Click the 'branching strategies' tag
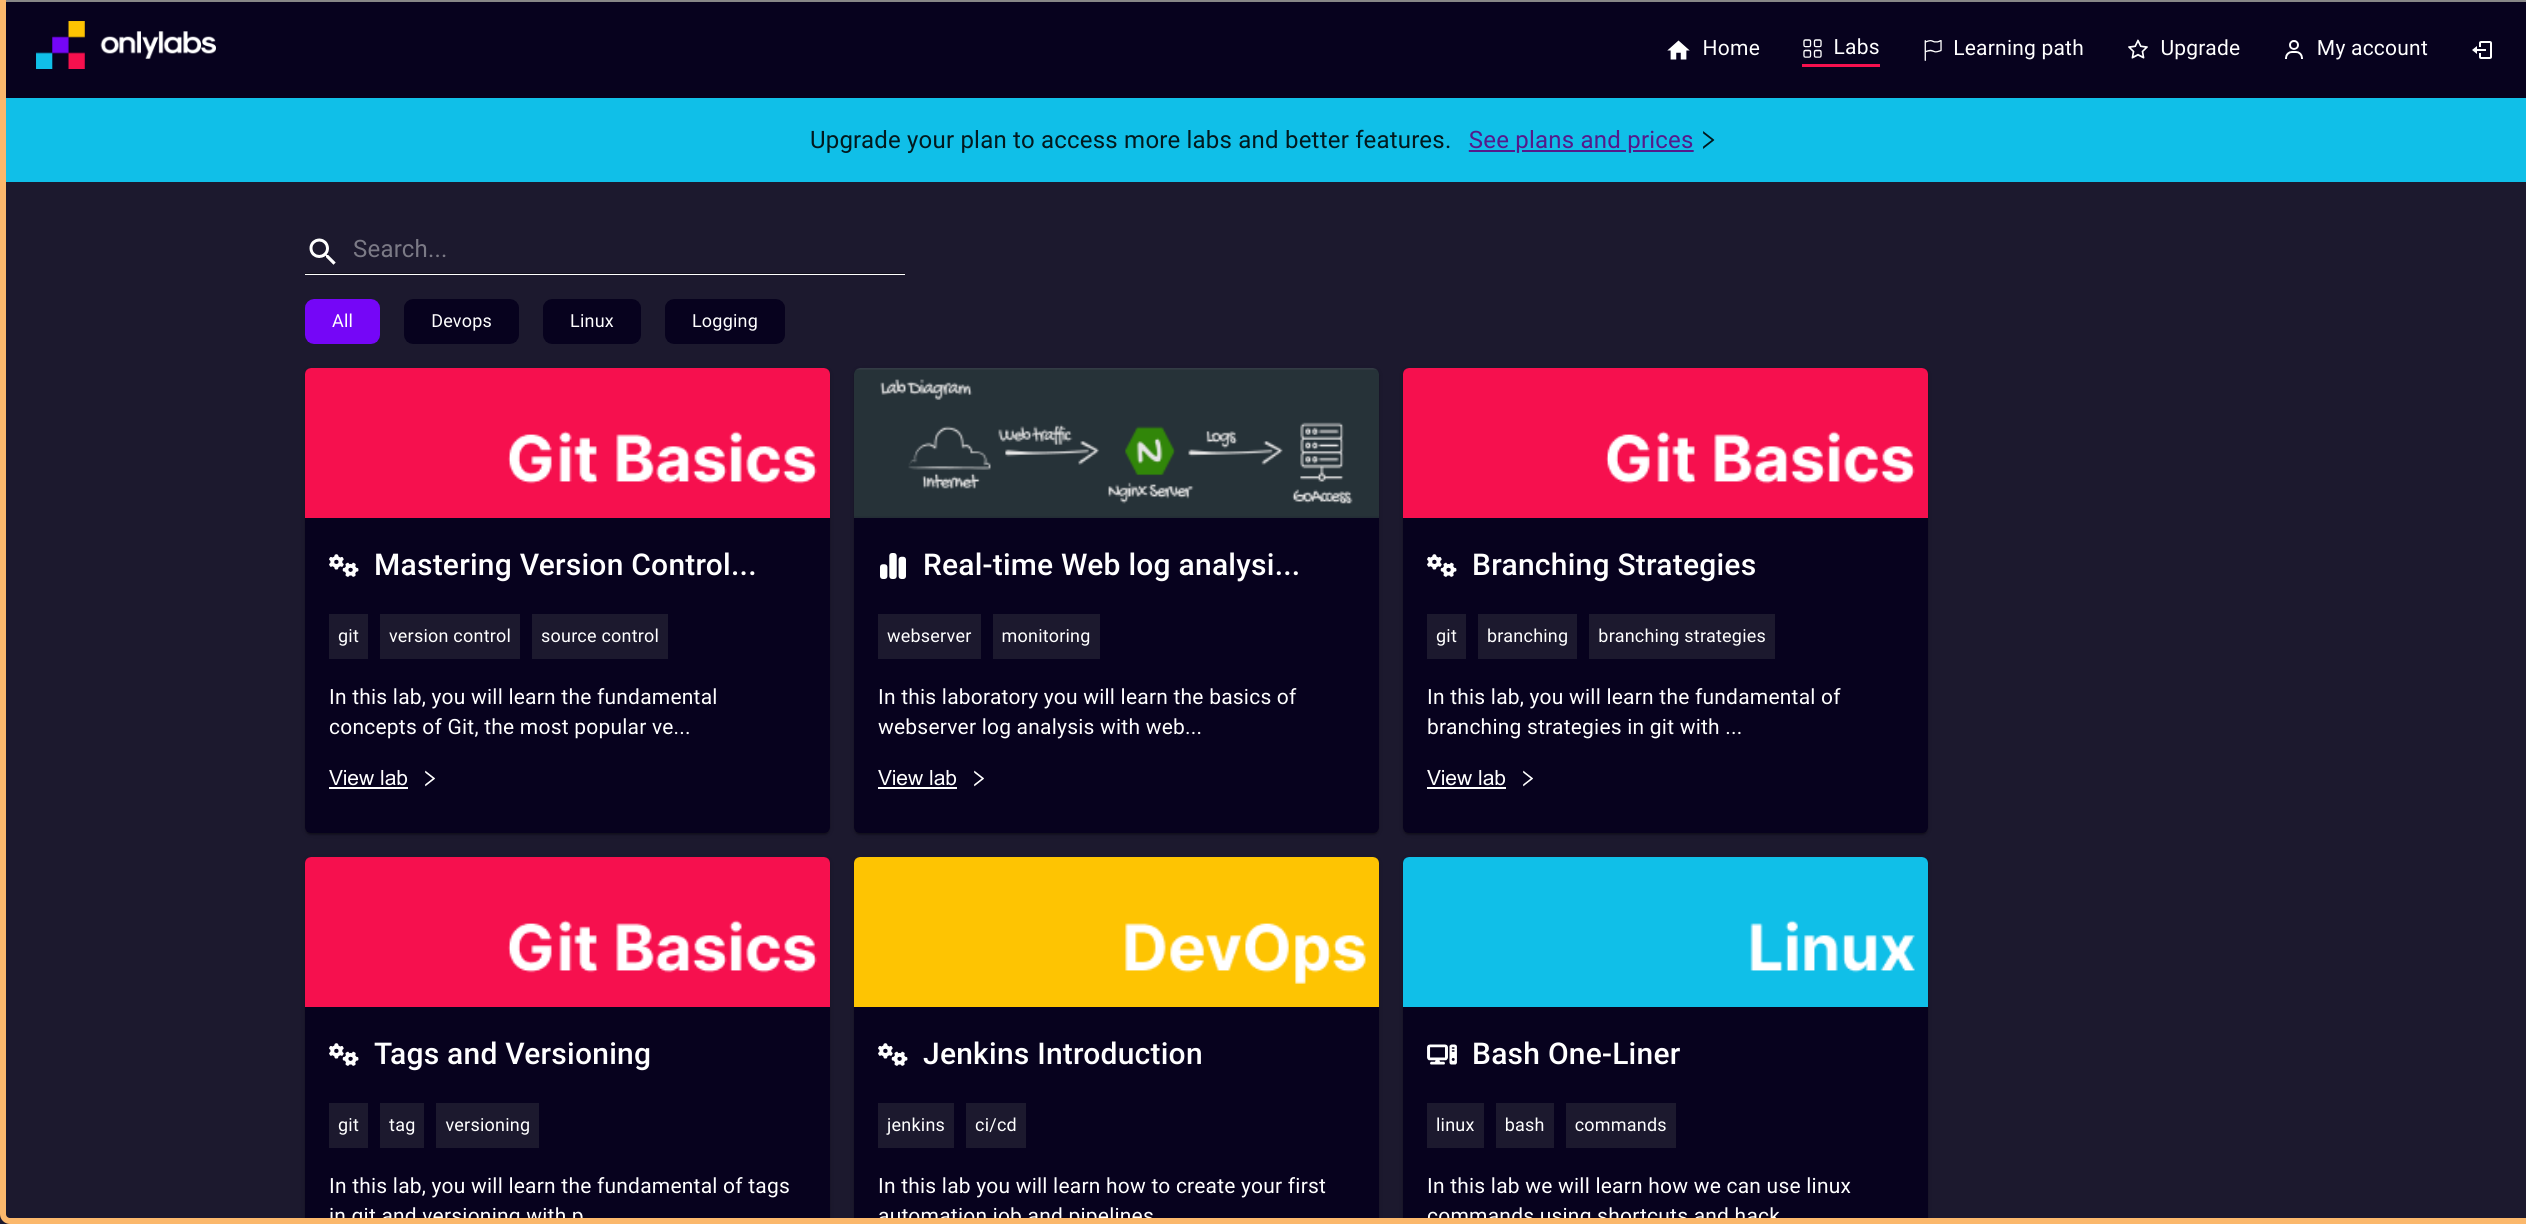 [x=1681, y=636]
